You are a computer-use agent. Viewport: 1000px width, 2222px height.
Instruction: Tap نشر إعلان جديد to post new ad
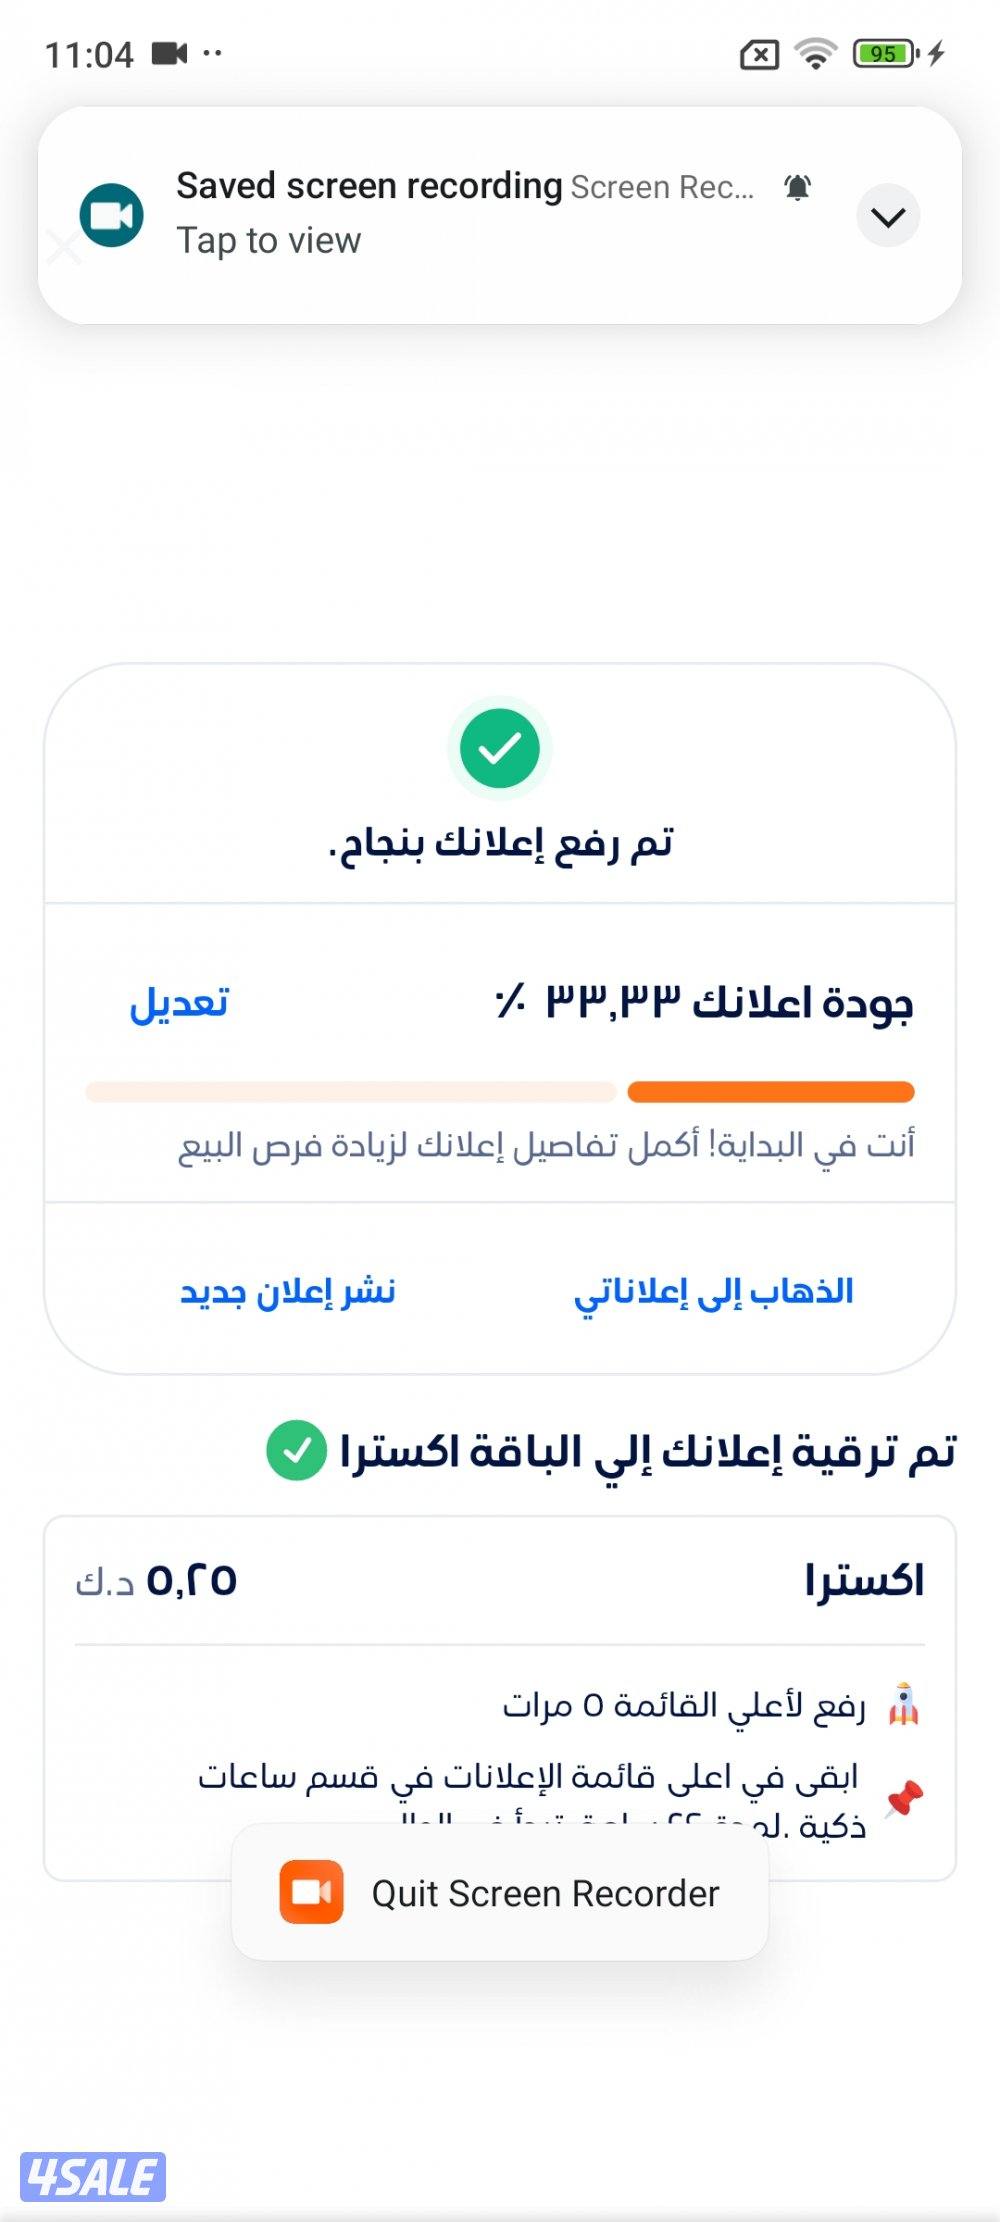pos(288,1291)
